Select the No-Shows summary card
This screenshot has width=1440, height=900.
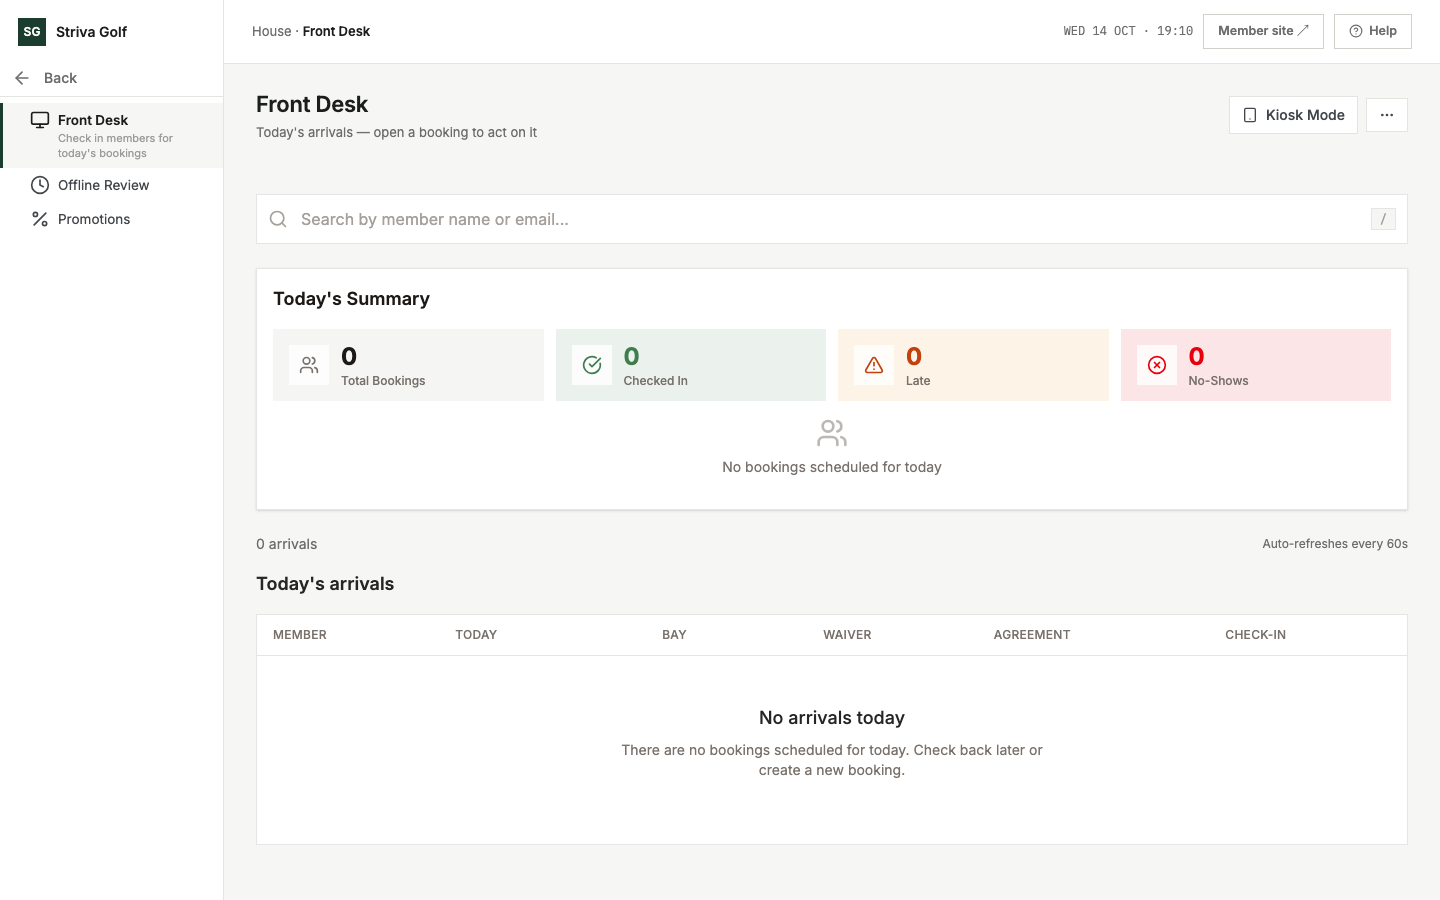pos(1256,365)
